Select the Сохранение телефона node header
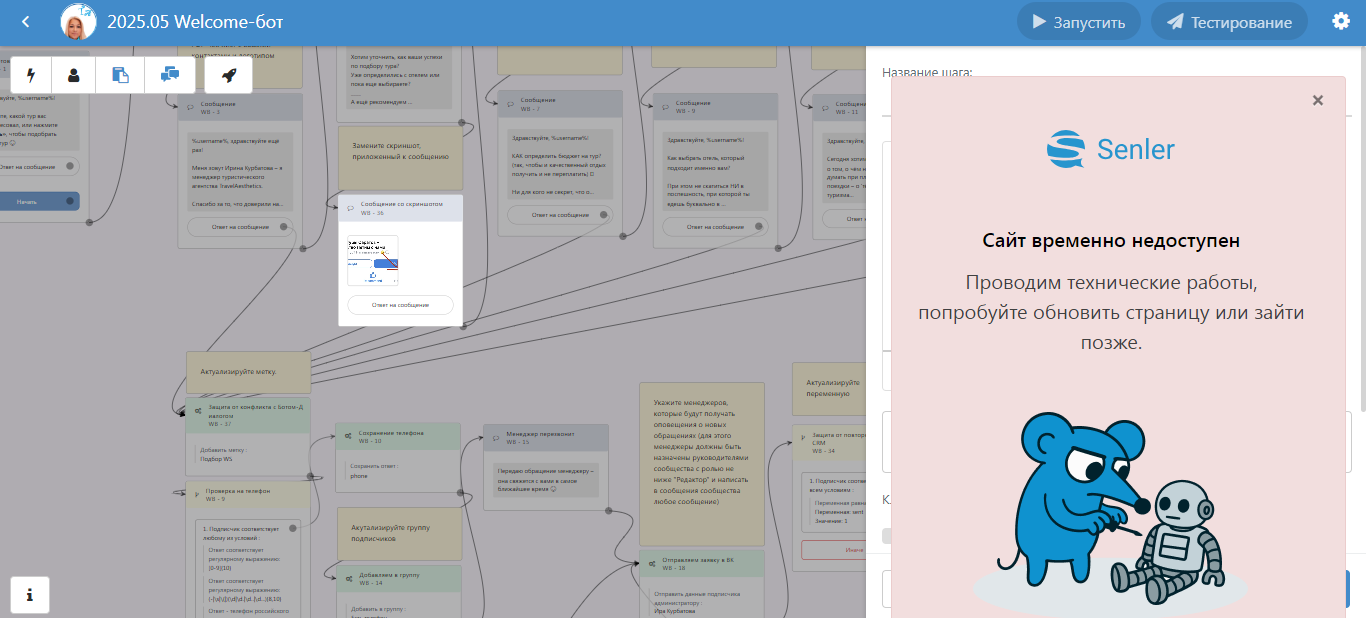 398,436
